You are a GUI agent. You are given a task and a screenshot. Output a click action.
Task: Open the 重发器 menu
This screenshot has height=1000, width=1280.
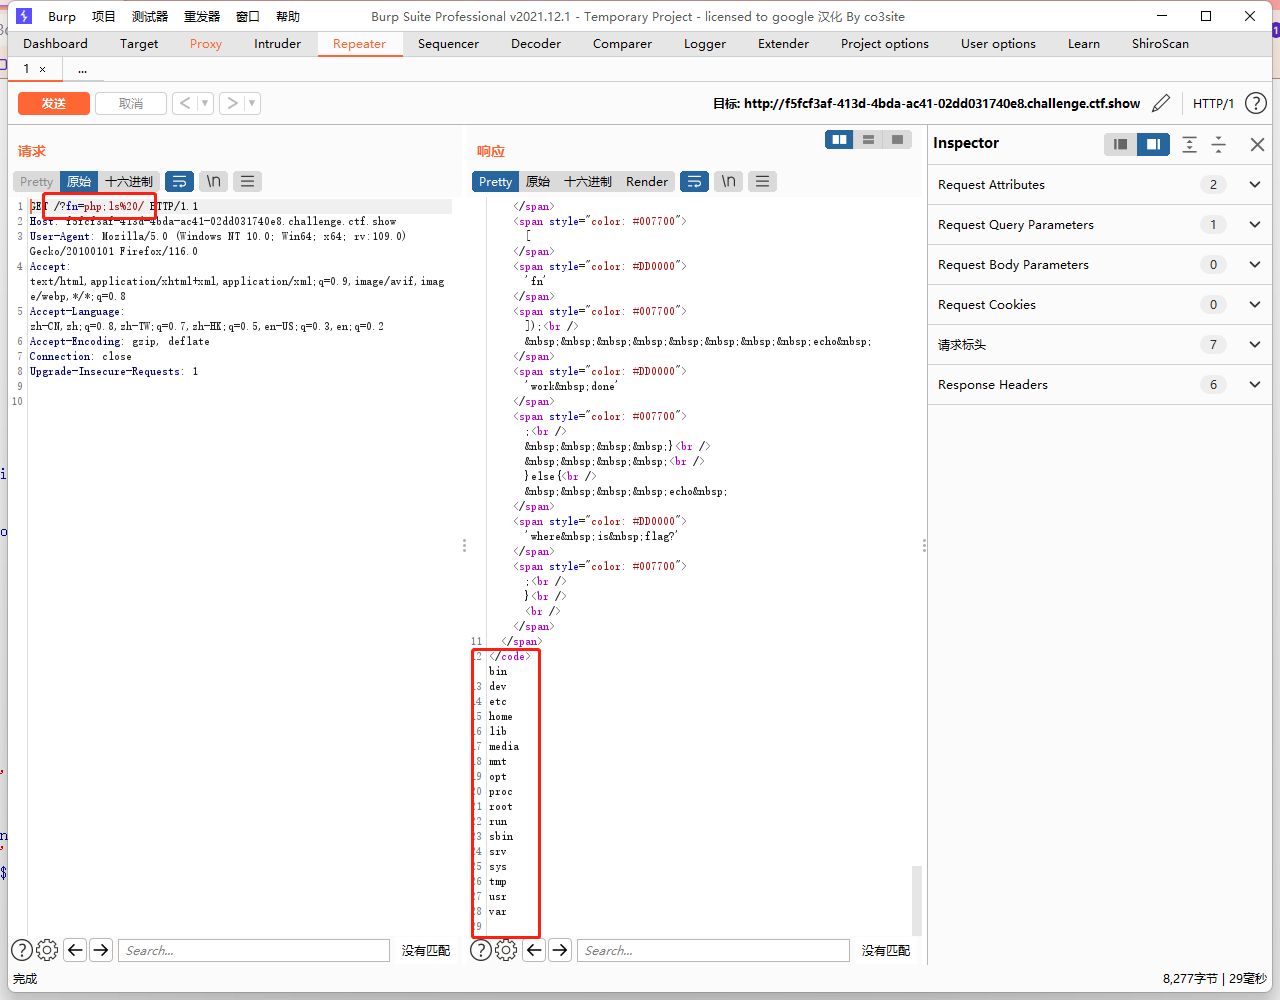click(x=201, y=16)
